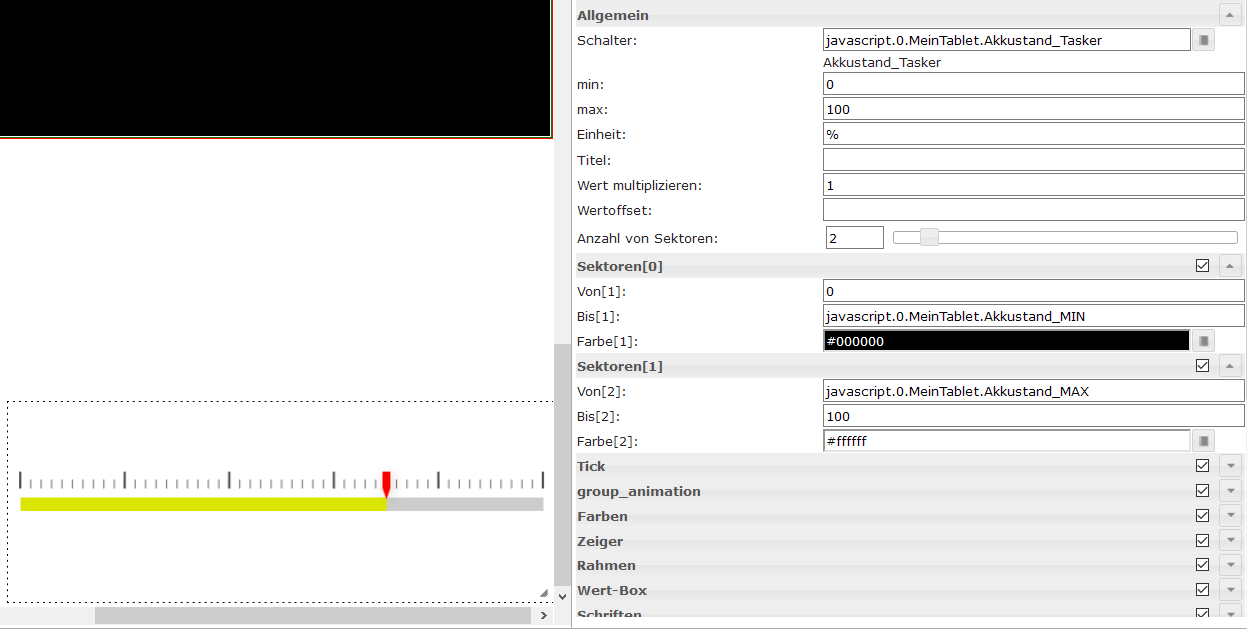Expand the group_animation section
Screen dimensions: 1247x630
(1230, 491)
